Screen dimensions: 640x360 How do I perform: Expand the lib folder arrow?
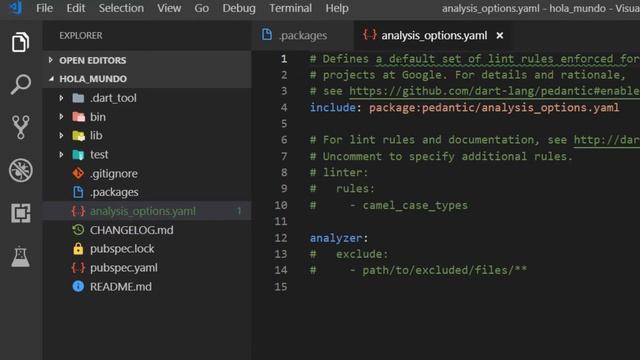click(61, 136)
